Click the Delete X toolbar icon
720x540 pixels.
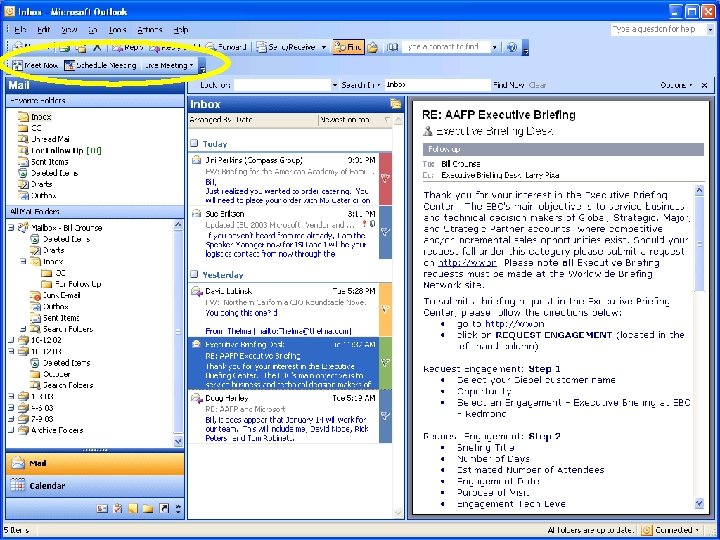point(96,47)
